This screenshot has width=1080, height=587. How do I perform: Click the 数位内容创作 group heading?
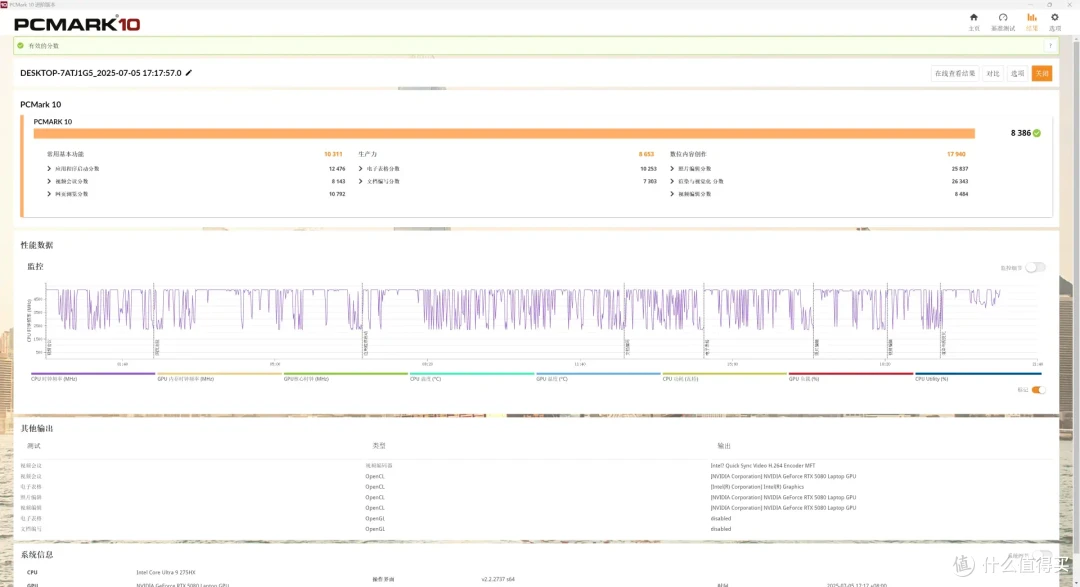pyautogui.click(x=688, y=154)
